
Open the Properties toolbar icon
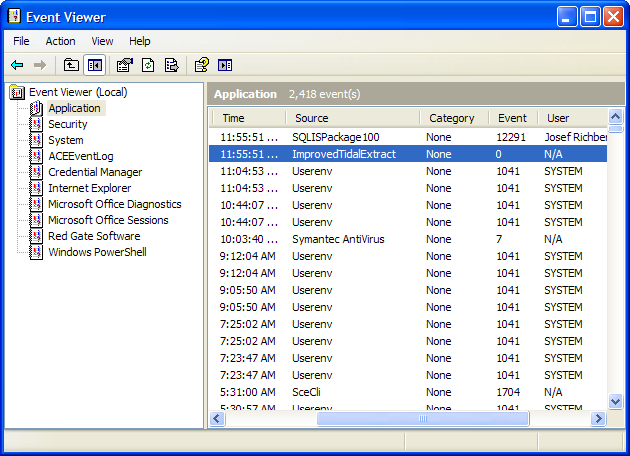point(125,65)
